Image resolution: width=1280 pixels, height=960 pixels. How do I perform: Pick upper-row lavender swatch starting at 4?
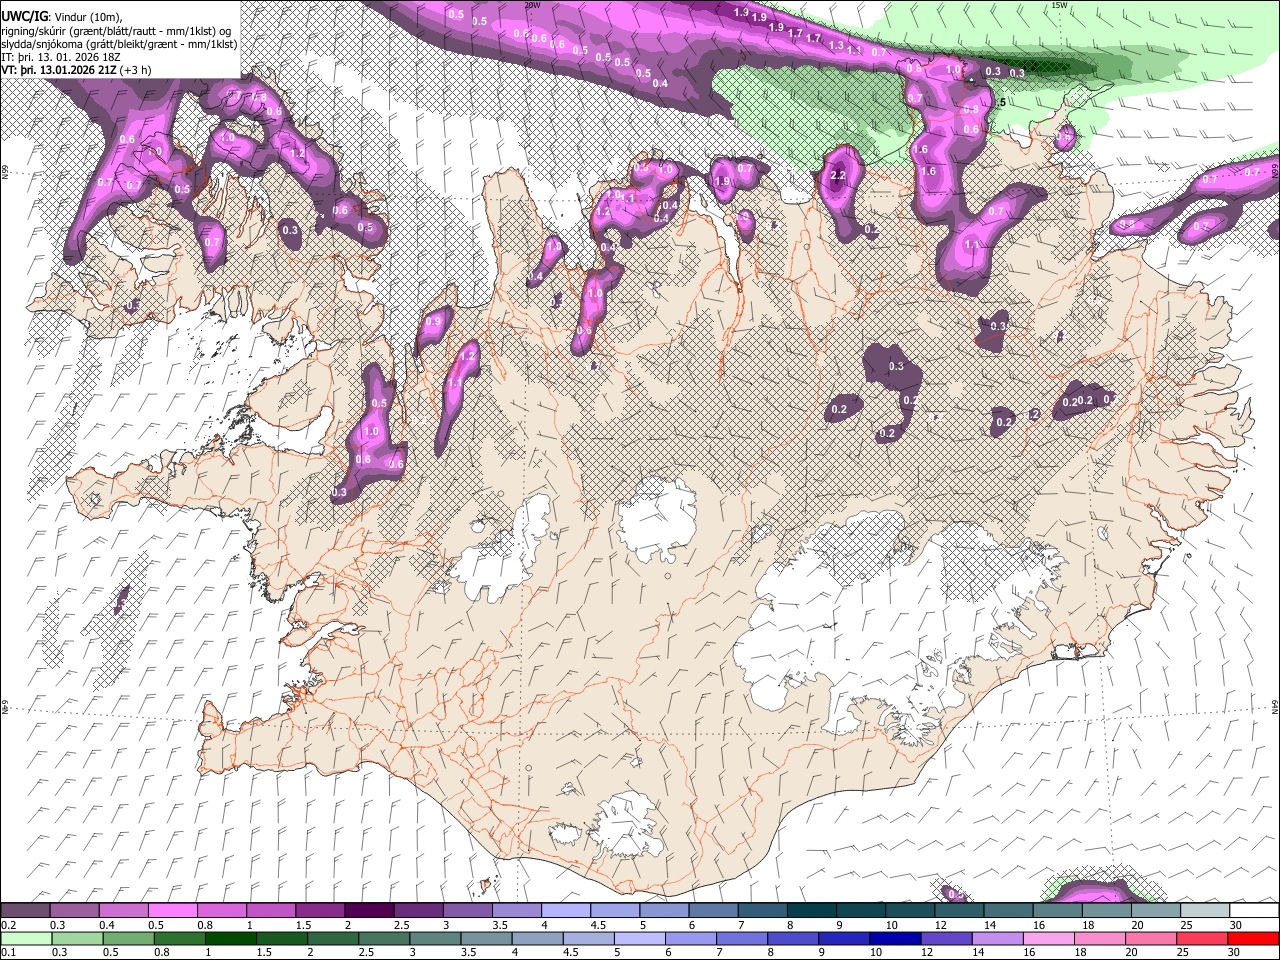coord(566,911)
